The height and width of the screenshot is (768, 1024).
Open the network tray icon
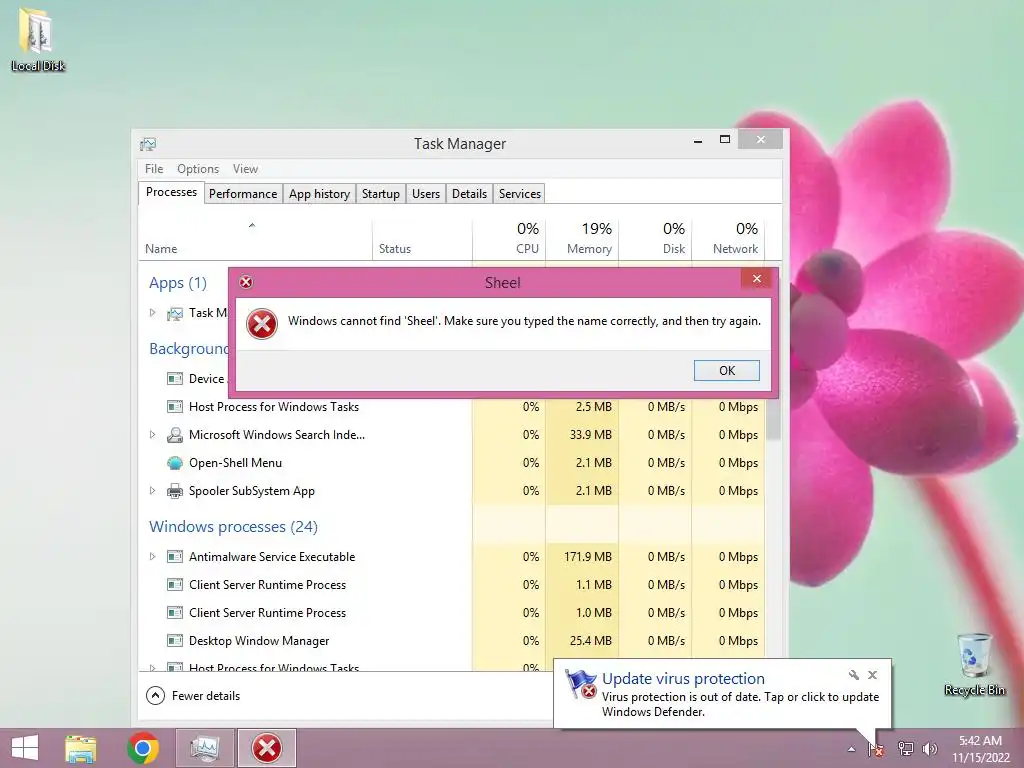(905, 748)
